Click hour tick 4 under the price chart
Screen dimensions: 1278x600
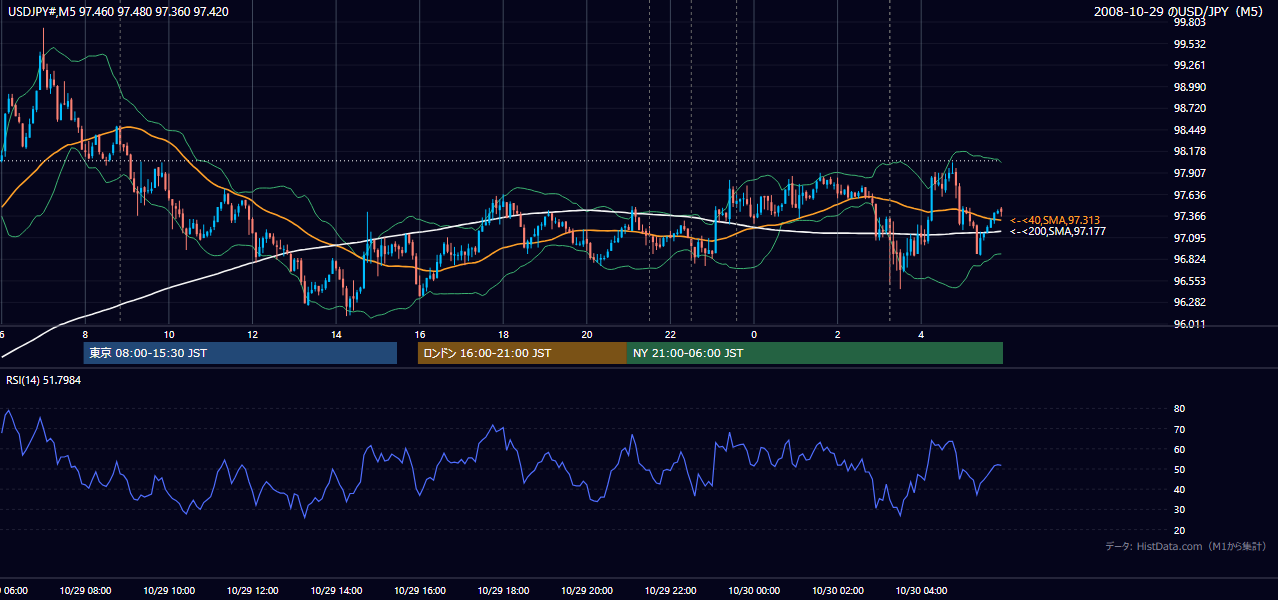[920, 334]
